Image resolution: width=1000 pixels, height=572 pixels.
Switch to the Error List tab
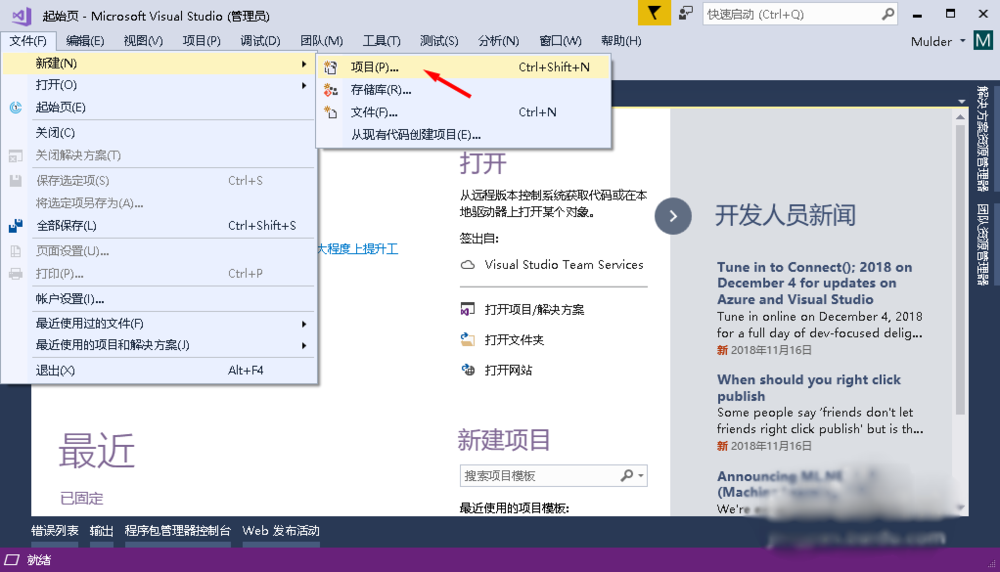55,531
